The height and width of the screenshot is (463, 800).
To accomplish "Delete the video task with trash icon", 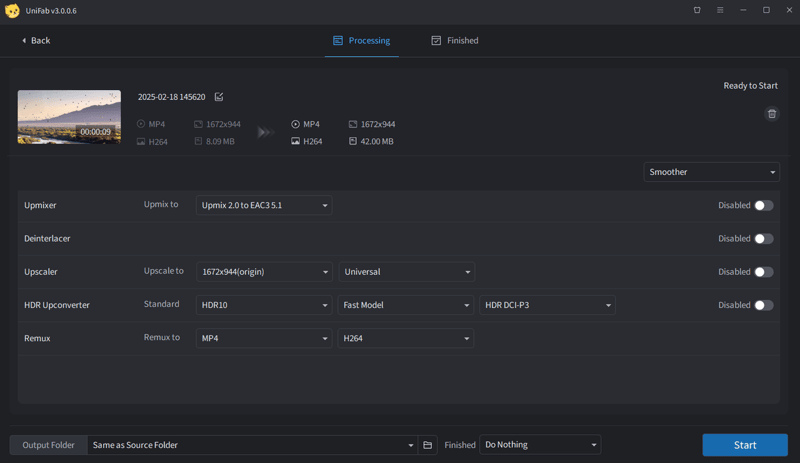I will (x=771, y=114).
